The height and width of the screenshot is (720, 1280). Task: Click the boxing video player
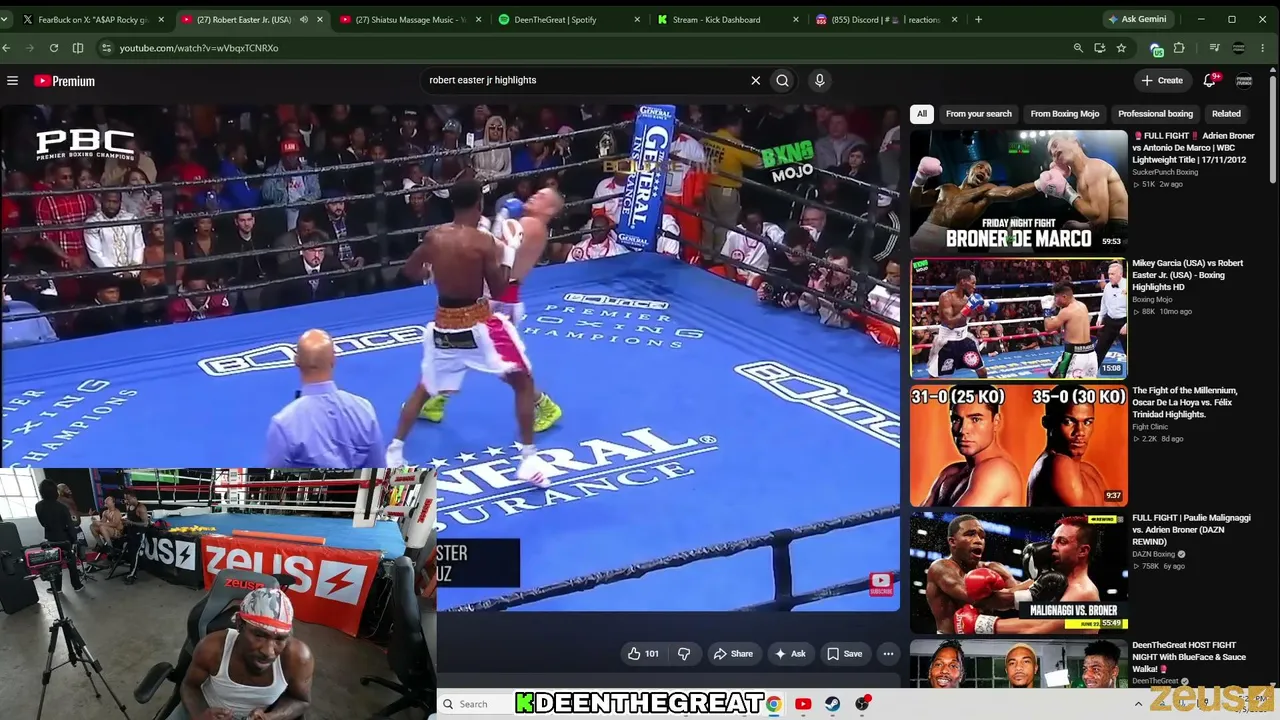(x=450, y=357)
